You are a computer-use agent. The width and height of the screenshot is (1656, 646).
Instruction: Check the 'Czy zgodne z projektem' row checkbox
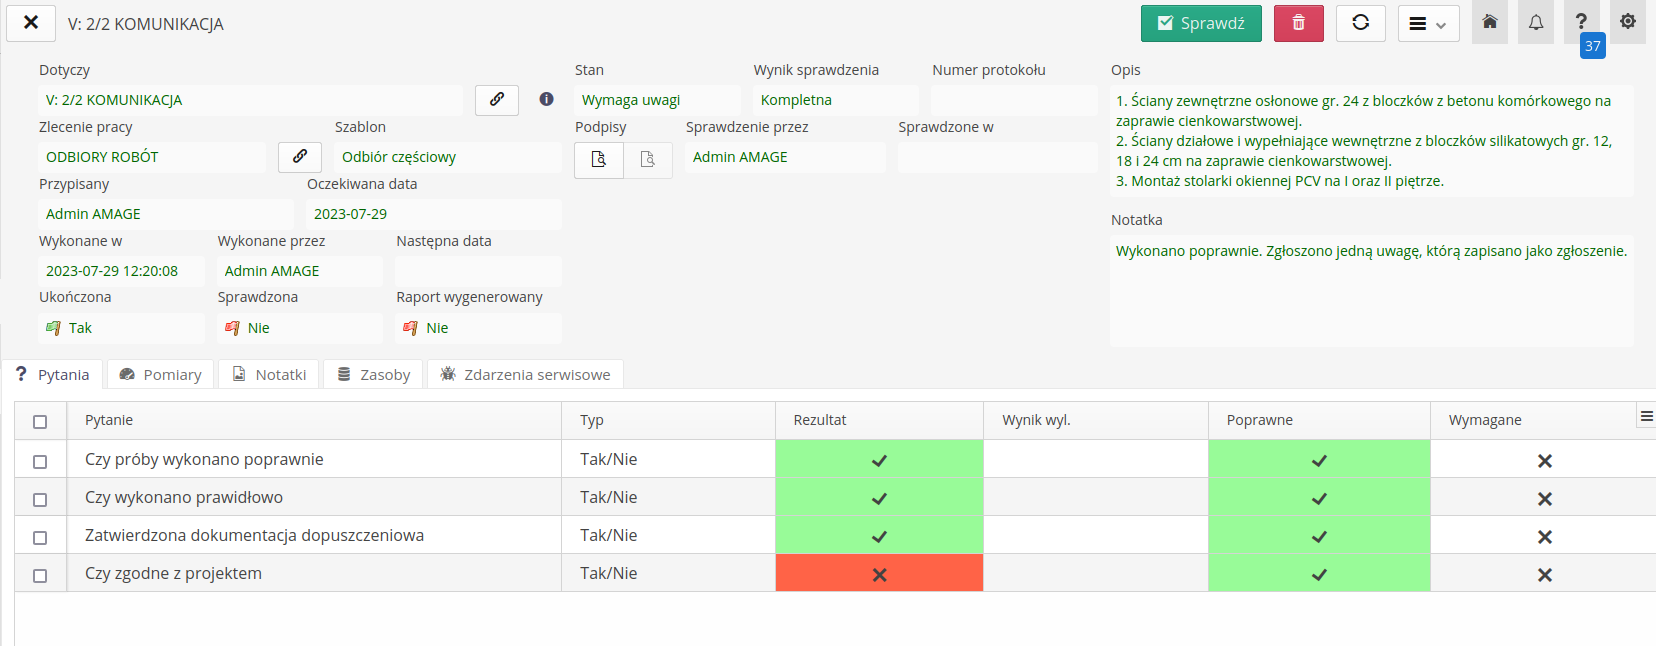40,575
